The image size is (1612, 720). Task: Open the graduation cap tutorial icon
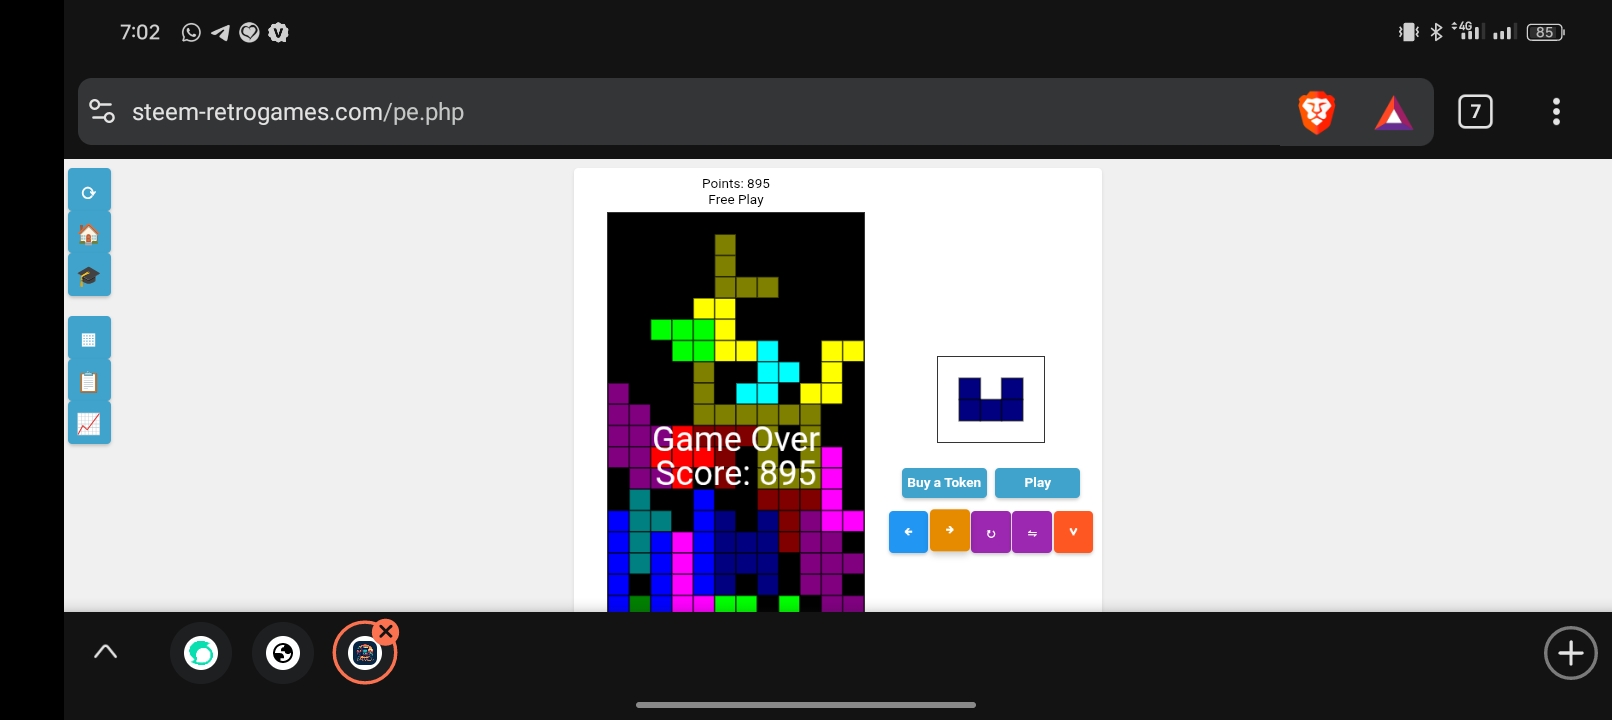89,275
